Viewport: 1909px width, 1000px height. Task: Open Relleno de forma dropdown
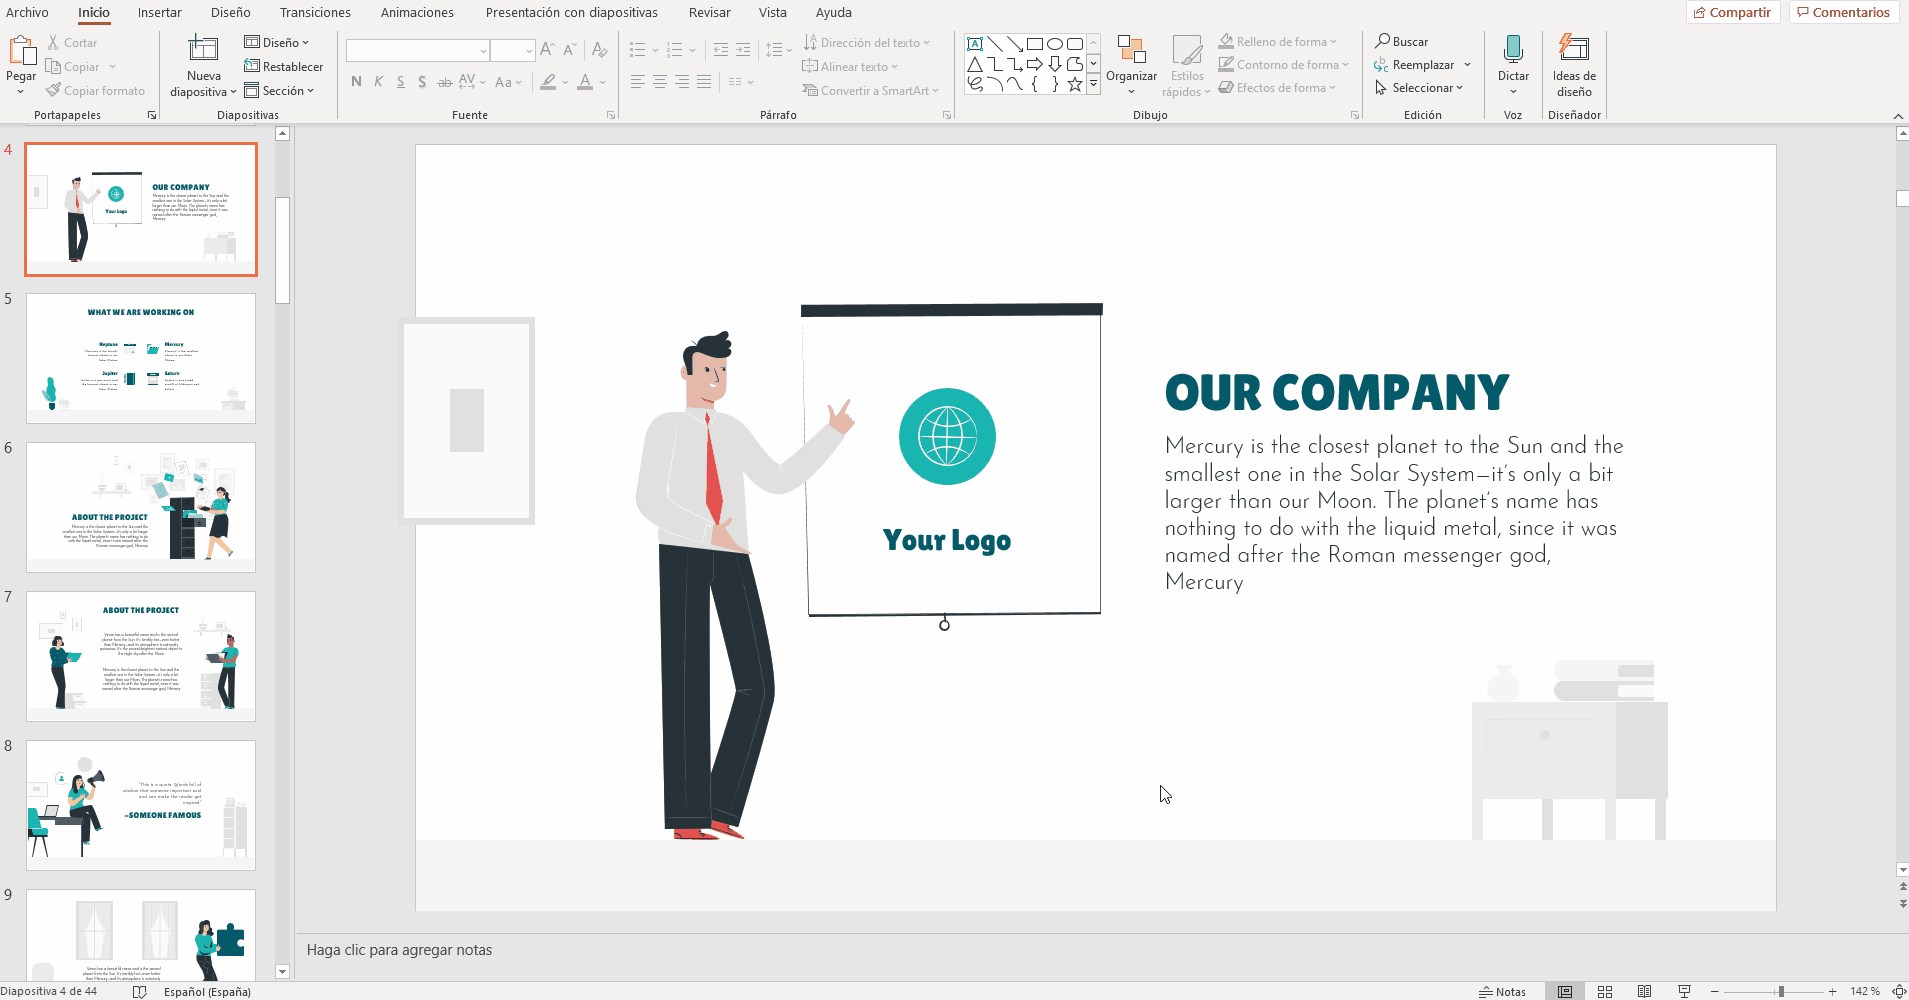click(1278, 42)
